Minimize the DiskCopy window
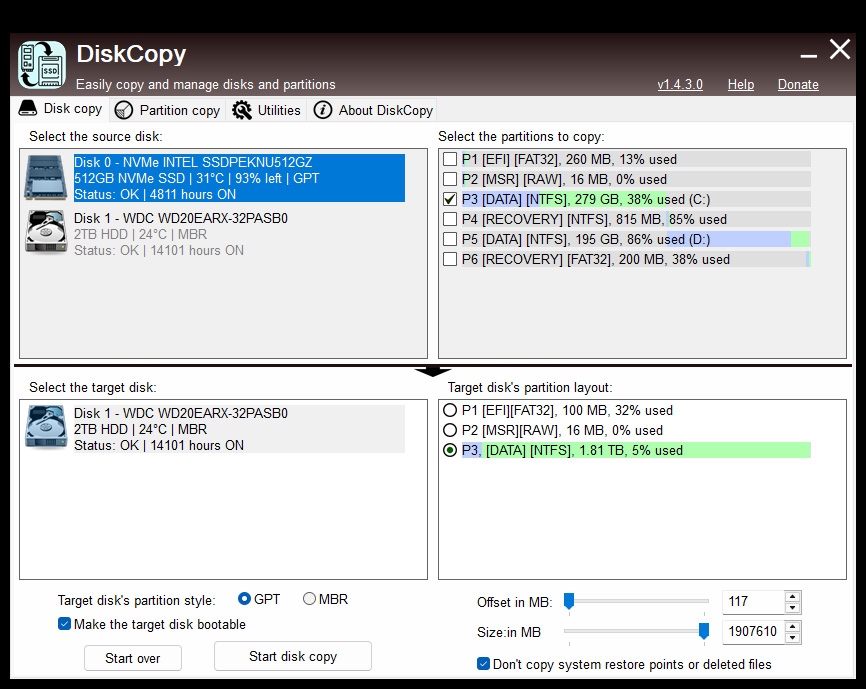Image resolution: width=866 pixels, height=689 pixels. 809,56
